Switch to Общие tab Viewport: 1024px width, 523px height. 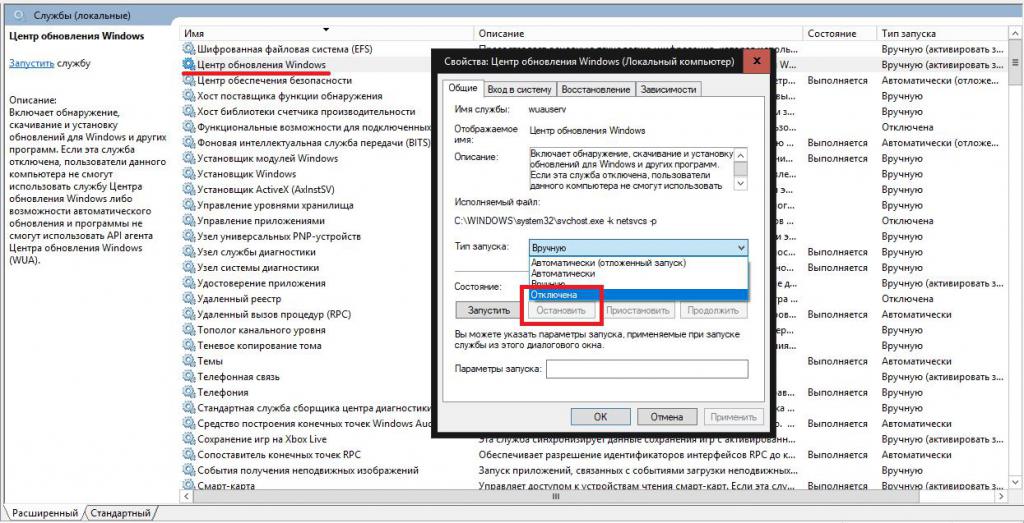pos(463,88)
